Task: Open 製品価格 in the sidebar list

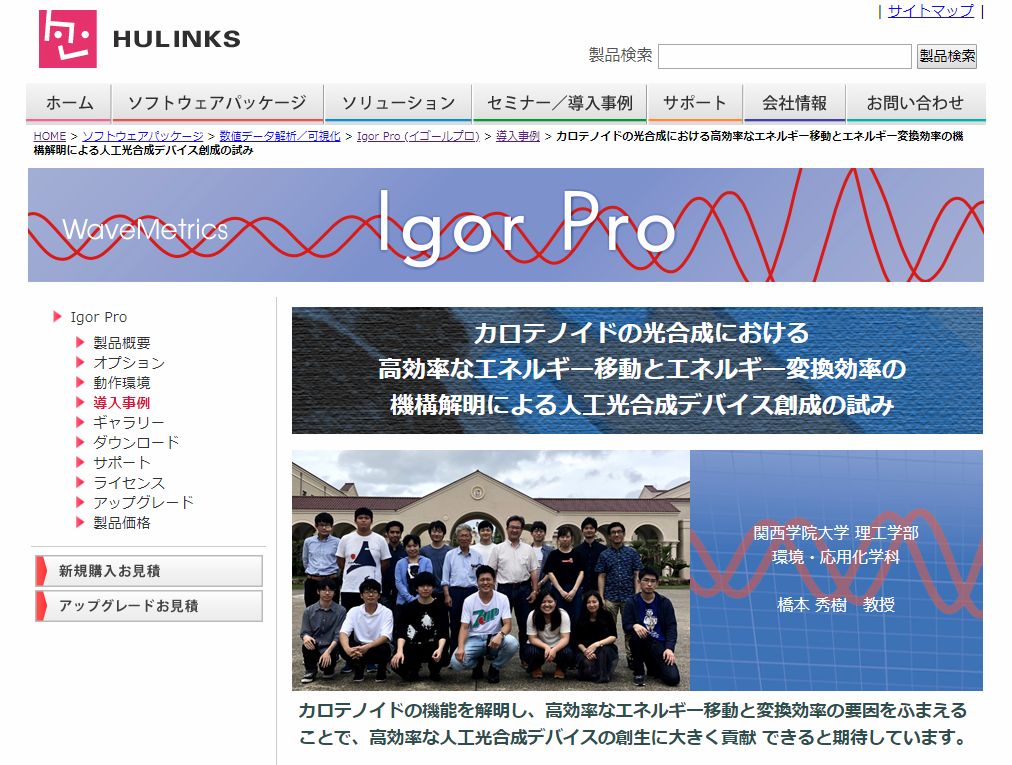Action: click(x=122, y=522)
